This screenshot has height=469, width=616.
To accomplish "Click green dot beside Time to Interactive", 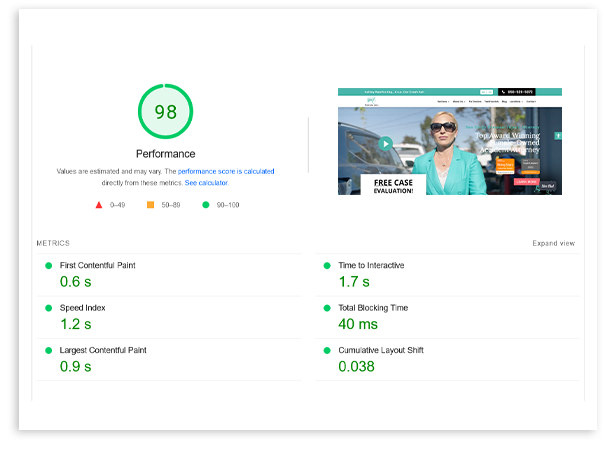I will [x=327, y=266].
